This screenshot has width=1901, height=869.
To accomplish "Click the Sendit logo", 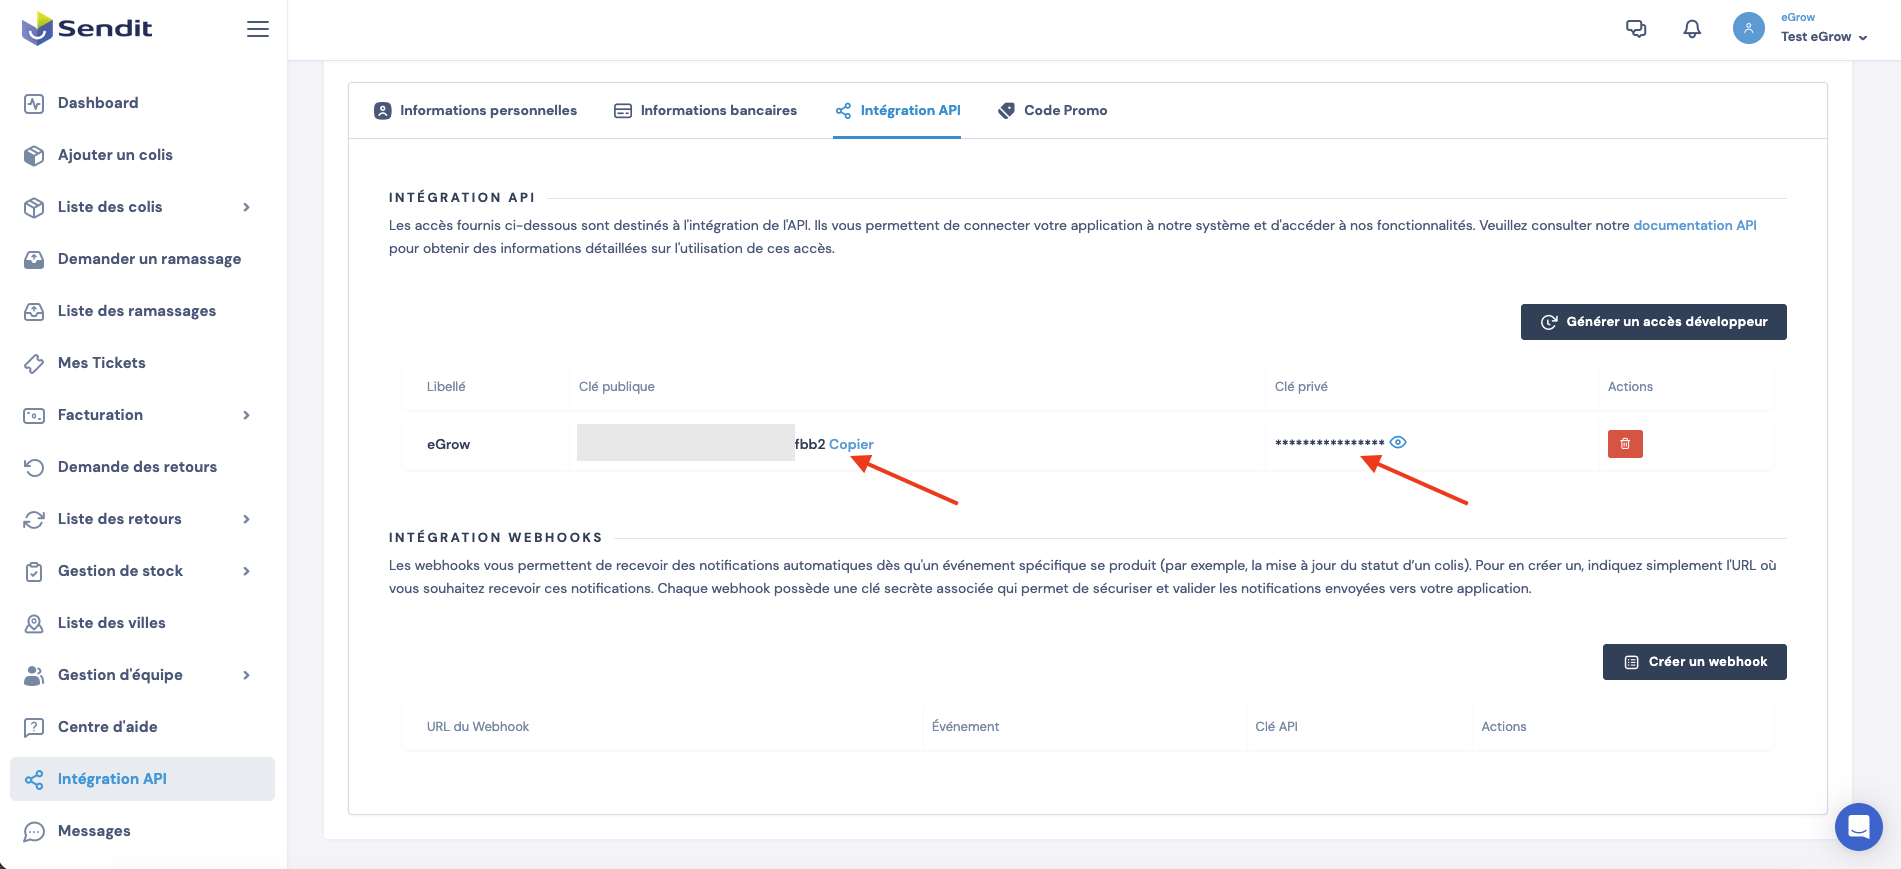I will pyautogui.click(x=87, y=28).
